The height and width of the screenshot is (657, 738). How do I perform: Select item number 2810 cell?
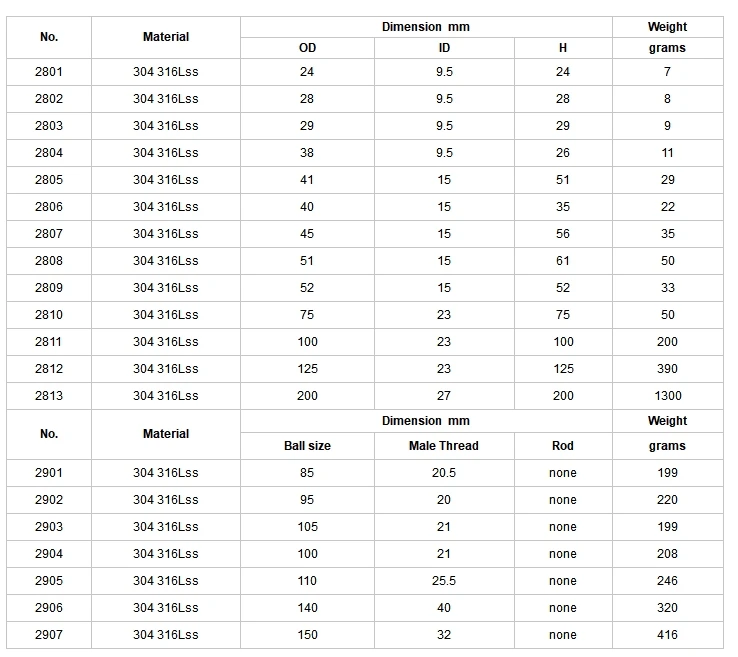click(x=49, y=315)
